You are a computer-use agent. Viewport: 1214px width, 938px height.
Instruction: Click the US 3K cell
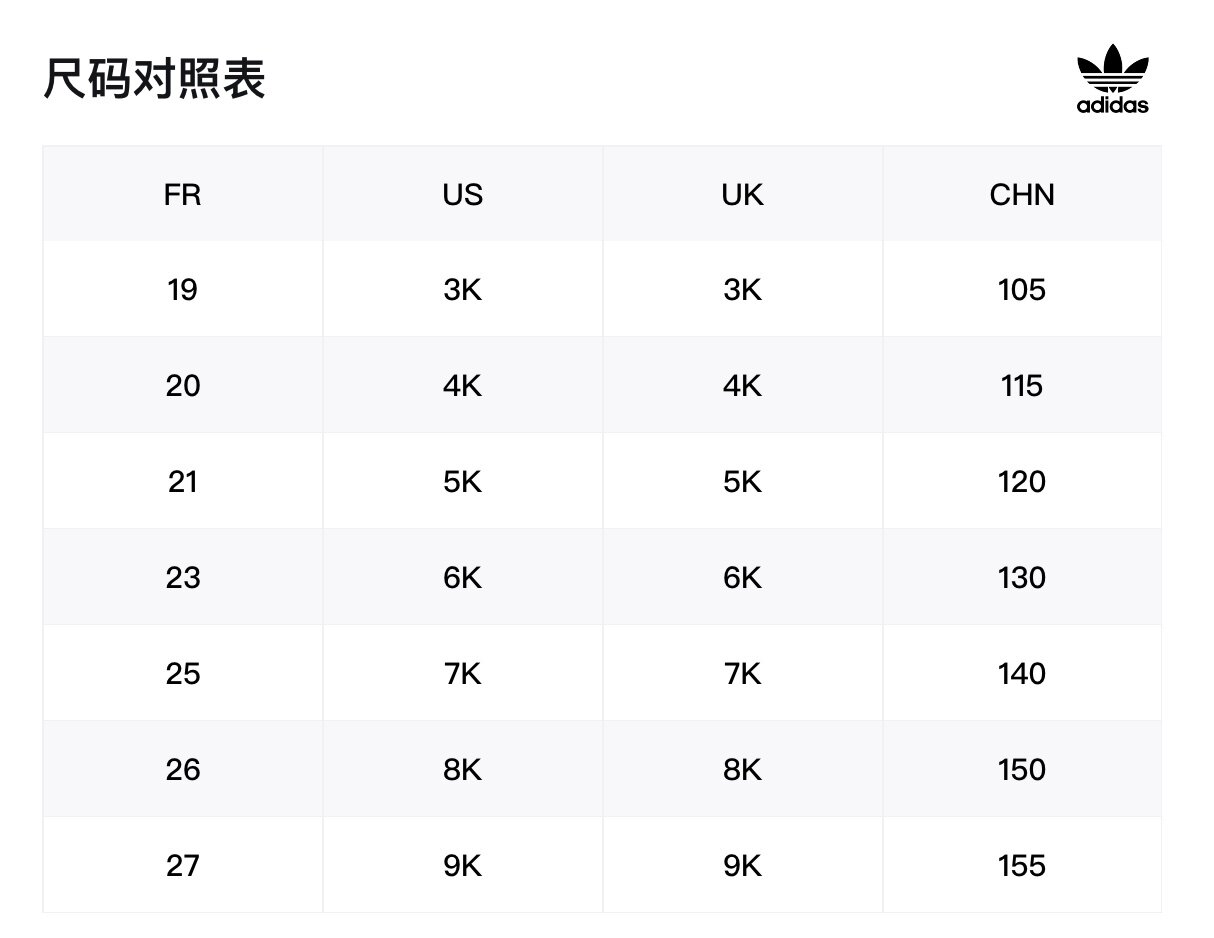tap(463, 289)
